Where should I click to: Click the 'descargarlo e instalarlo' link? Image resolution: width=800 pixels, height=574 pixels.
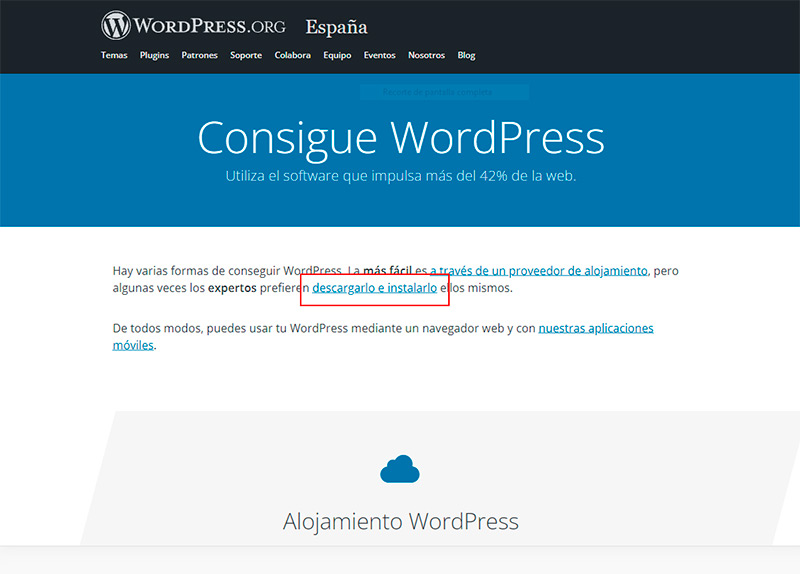tap(374, 288)
